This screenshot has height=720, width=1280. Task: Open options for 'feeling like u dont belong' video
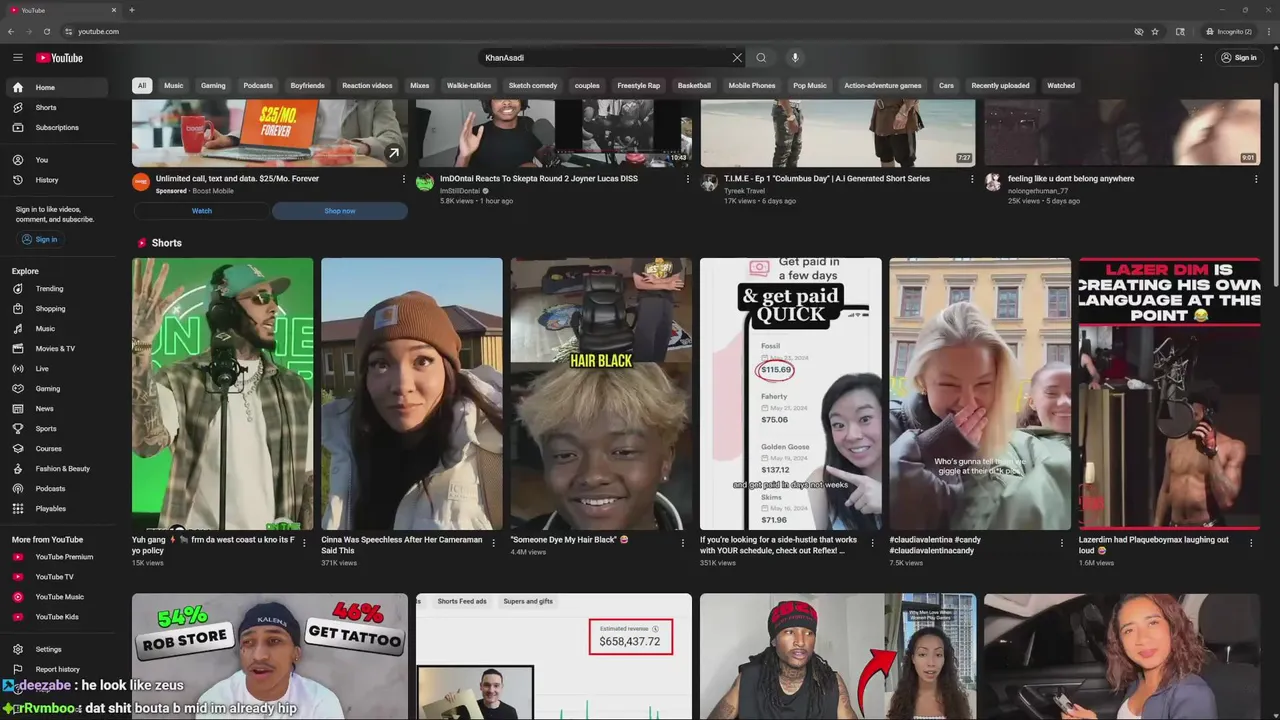click(1256, 179)
